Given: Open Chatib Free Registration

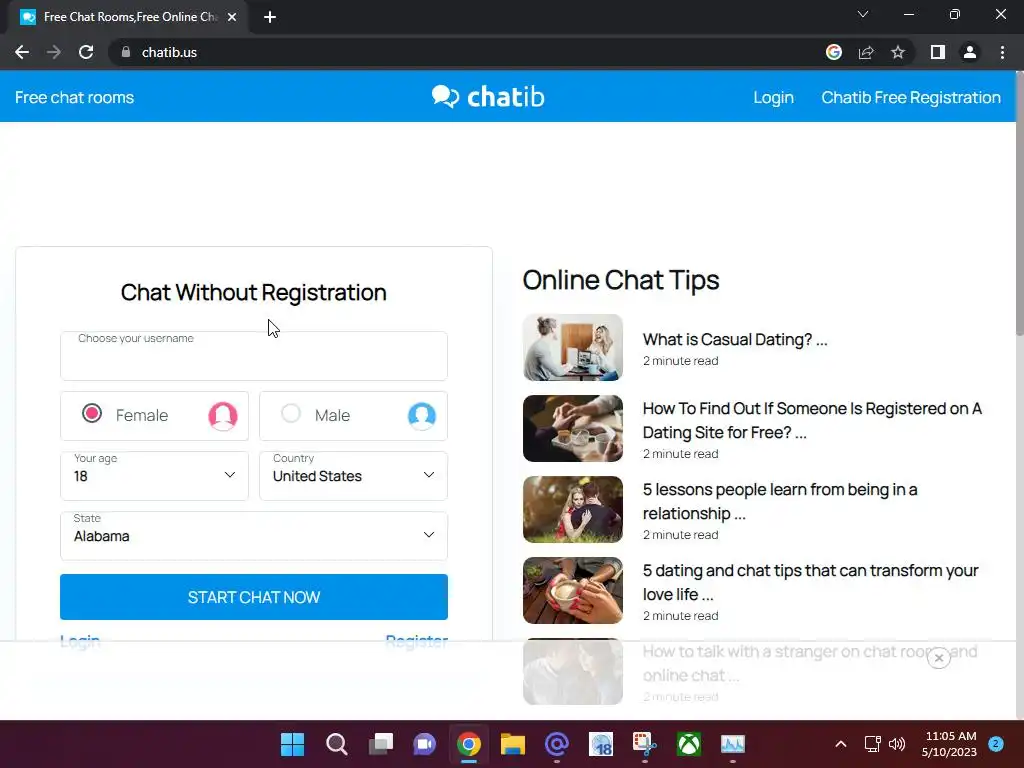Looking at the screenshot, I should click(x=910, y=97).
